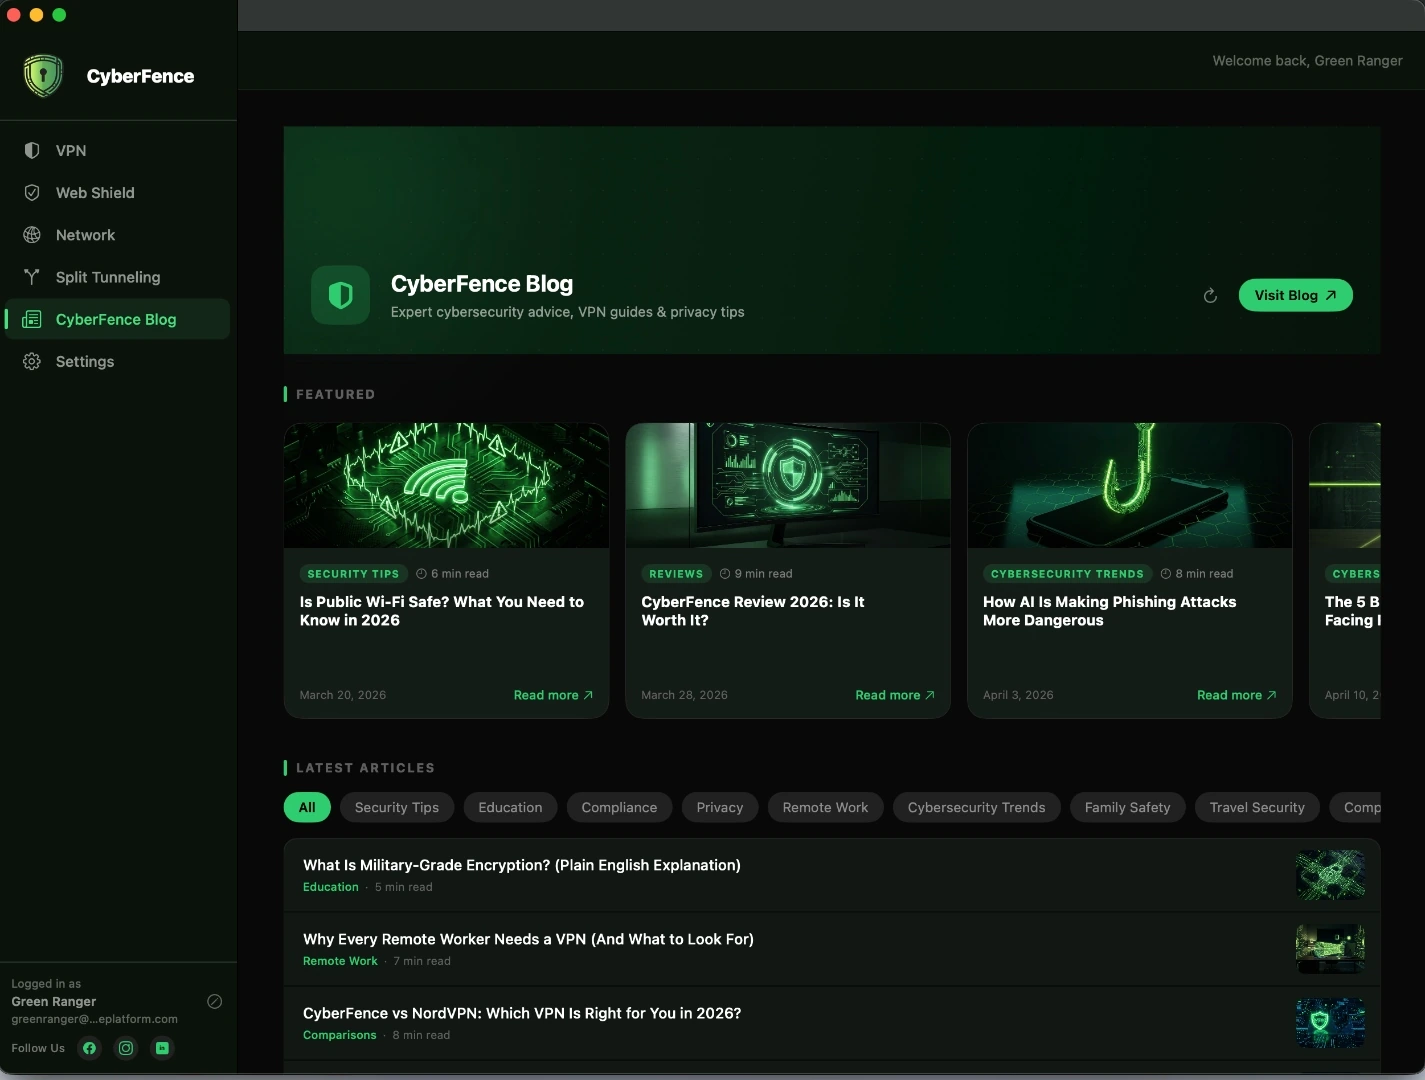Filter articles by Privacy
Image resolution: width=1425 pixels, height=1080 pixels.
(x=720, y=807)
